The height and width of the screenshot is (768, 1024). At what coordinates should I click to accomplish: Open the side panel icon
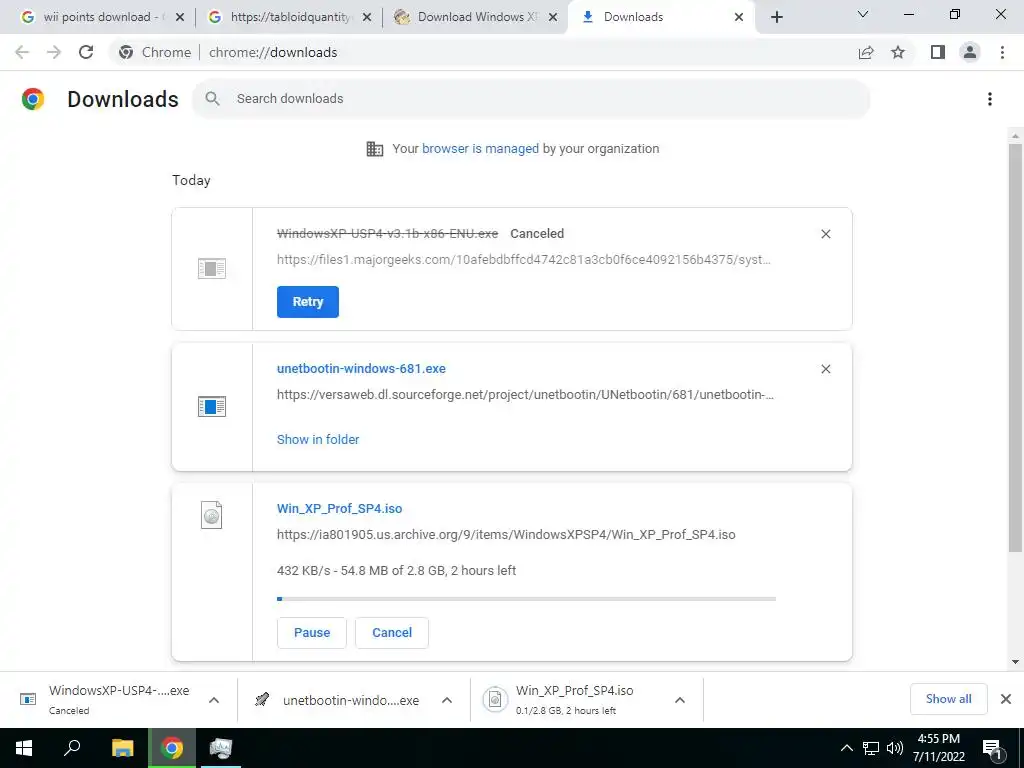[x=938, y=52]
